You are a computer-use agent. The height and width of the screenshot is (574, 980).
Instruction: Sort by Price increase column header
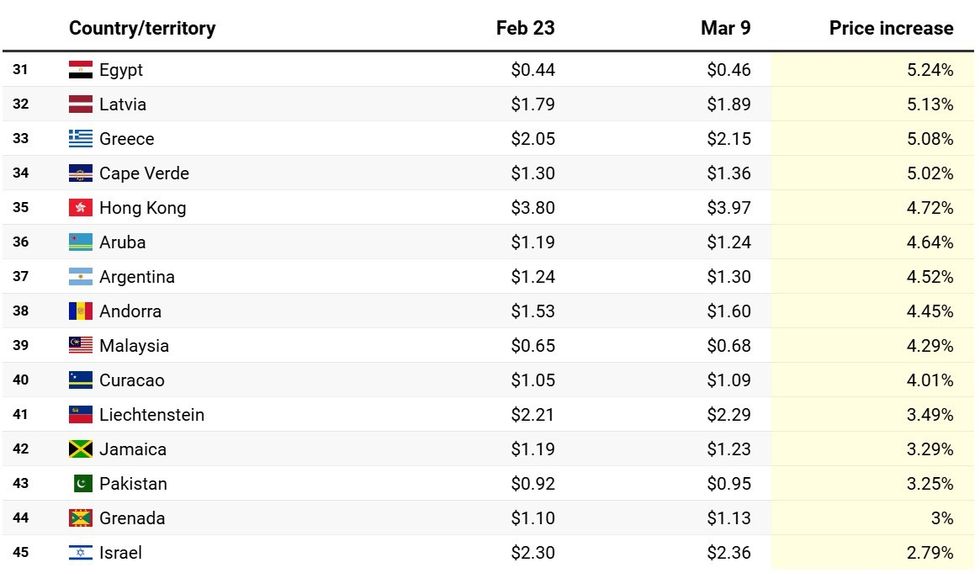click(x=891, y=28)
